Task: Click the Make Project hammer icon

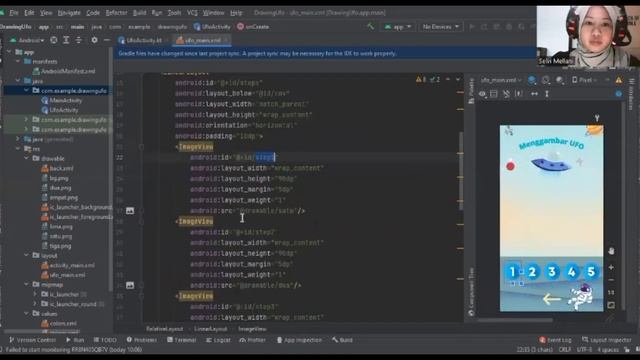Action: click(x=370, y=27)
